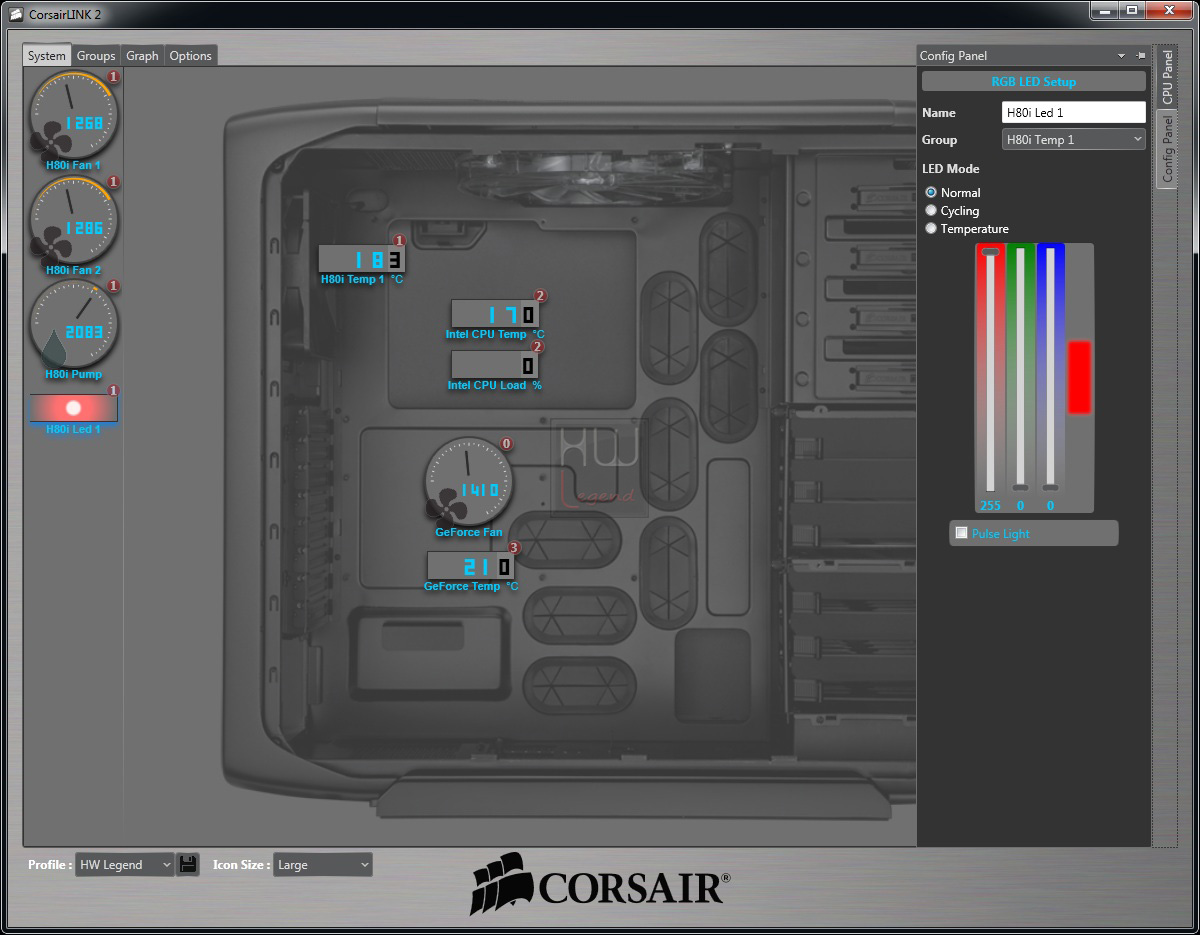This screenshot has height=935, width=1200.
Task: Maximize the CorsairLINK 2 window
Action: pos(1132,10)
